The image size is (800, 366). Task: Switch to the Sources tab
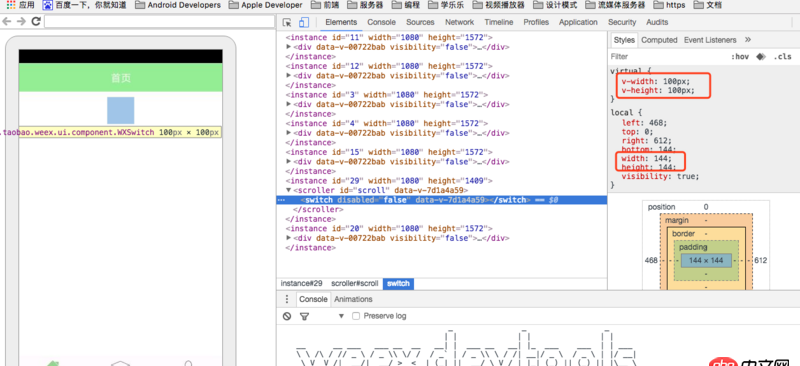(x=420, y=22)
